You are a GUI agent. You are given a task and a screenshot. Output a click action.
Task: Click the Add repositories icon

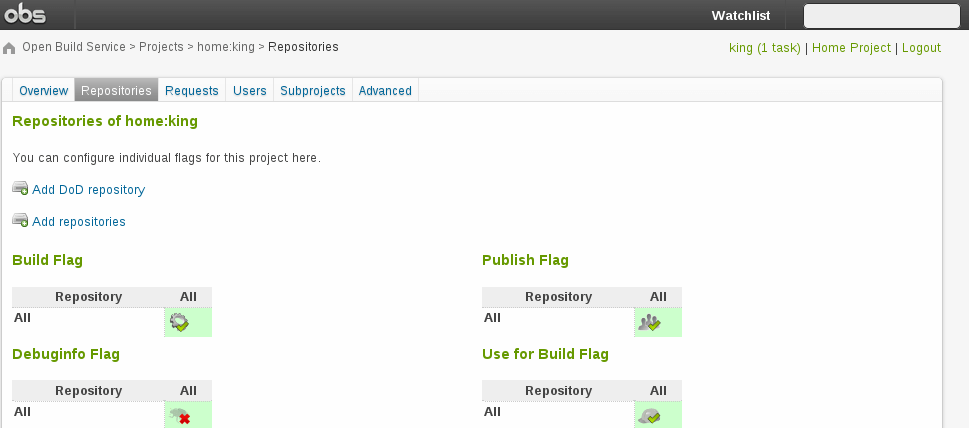(20, 220)
